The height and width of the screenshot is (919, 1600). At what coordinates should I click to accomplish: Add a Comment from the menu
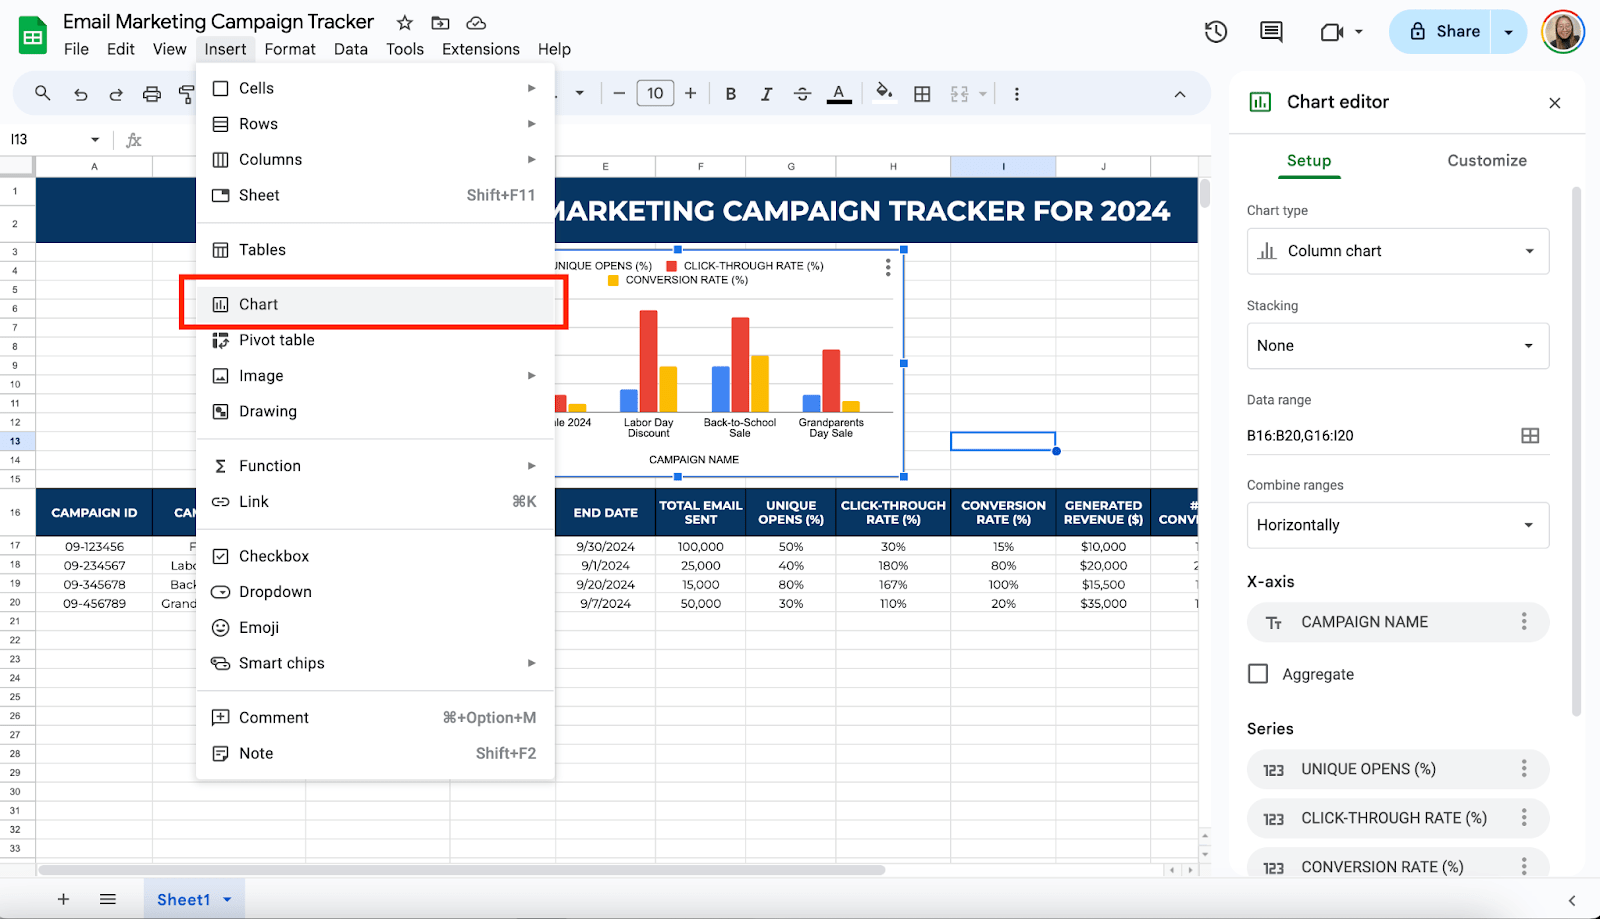pyautogui.click(x=375, y=718)
